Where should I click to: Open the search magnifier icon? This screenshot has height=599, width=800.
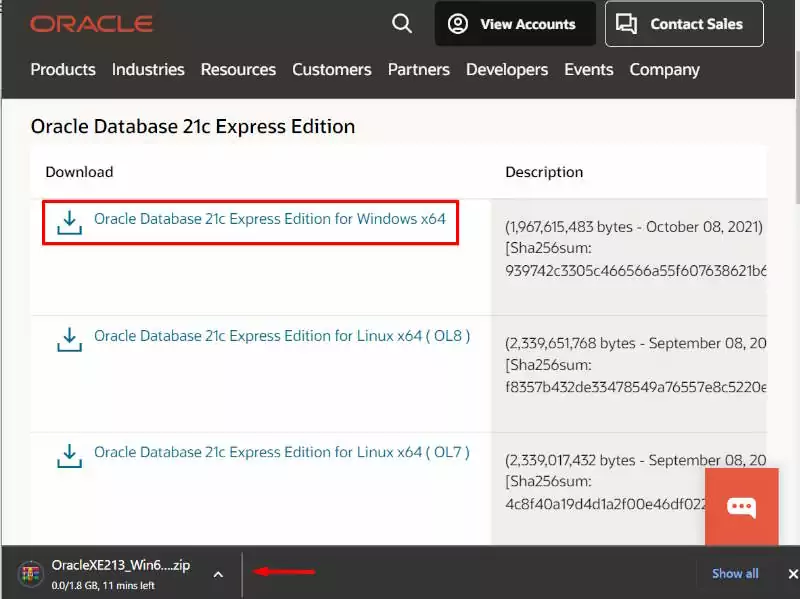pyautogui.click(x=402, y=23)
